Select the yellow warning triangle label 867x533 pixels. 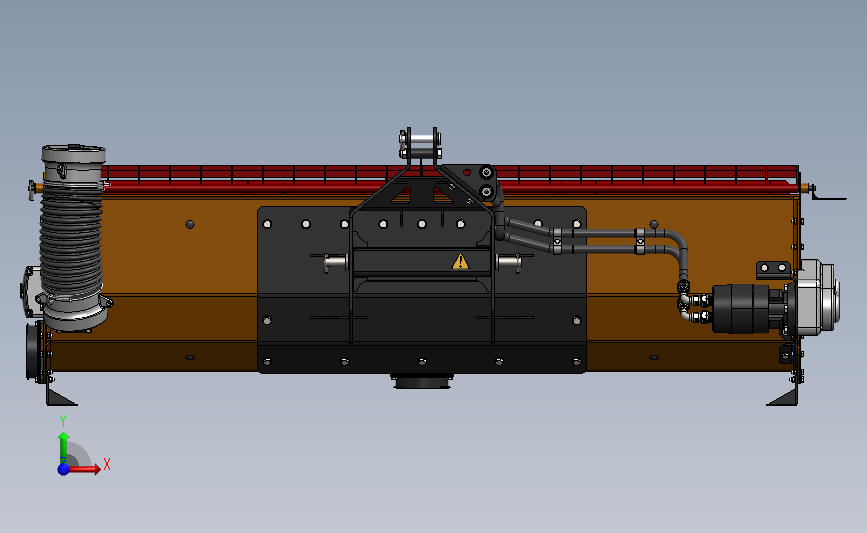tap(460, 262)
